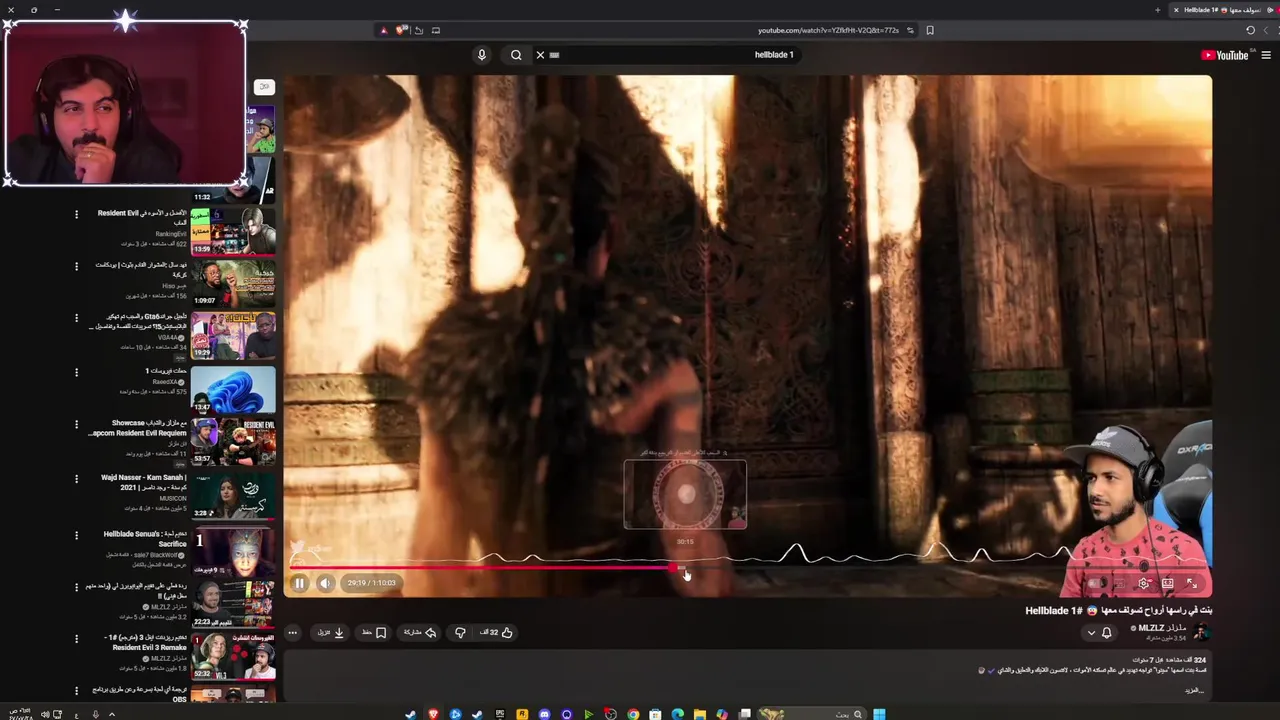Save the video to a playlist
The image size is (1280, 720).
[x=374, y=632]
